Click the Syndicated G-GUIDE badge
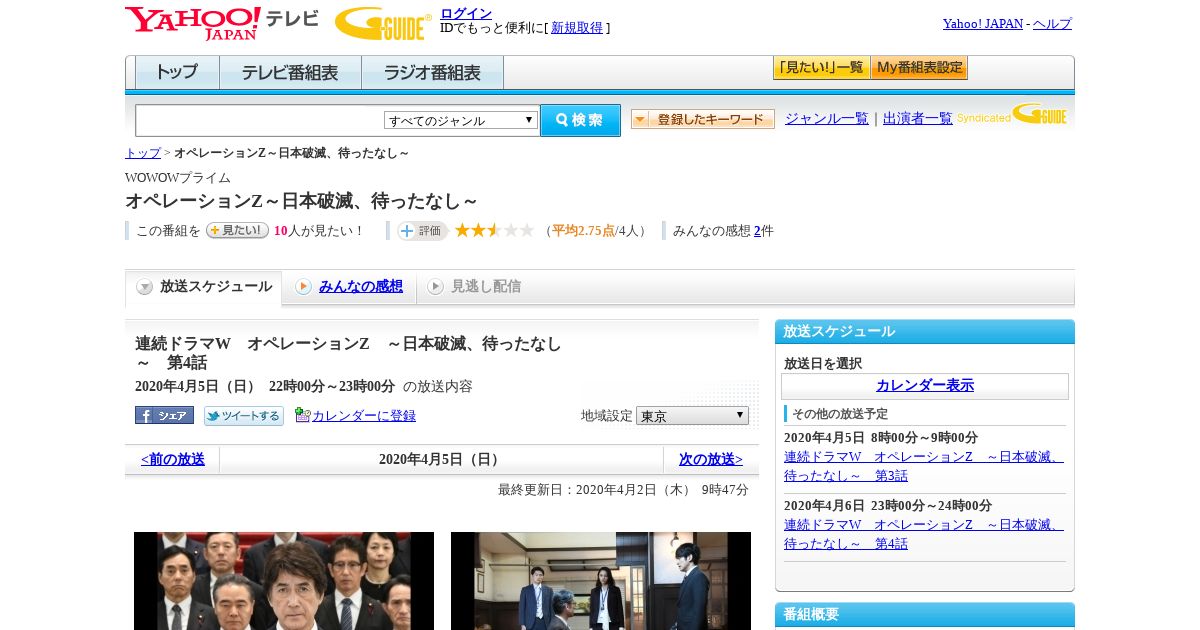 (1011, 115)
